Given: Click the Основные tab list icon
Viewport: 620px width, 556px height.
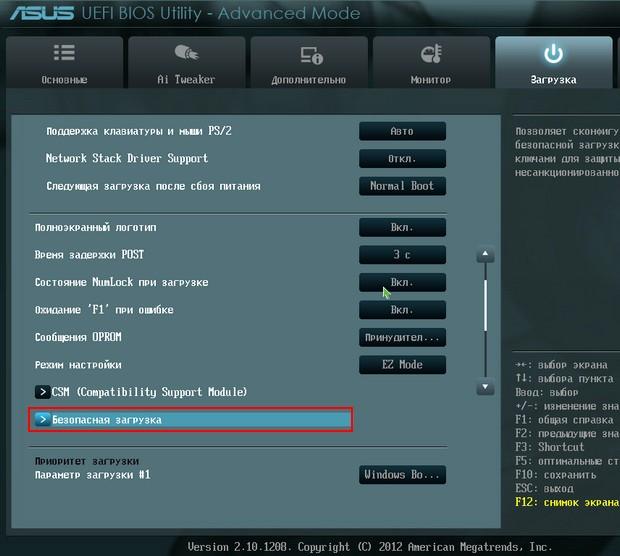Looking at the screenshot, I should (64, 53).
